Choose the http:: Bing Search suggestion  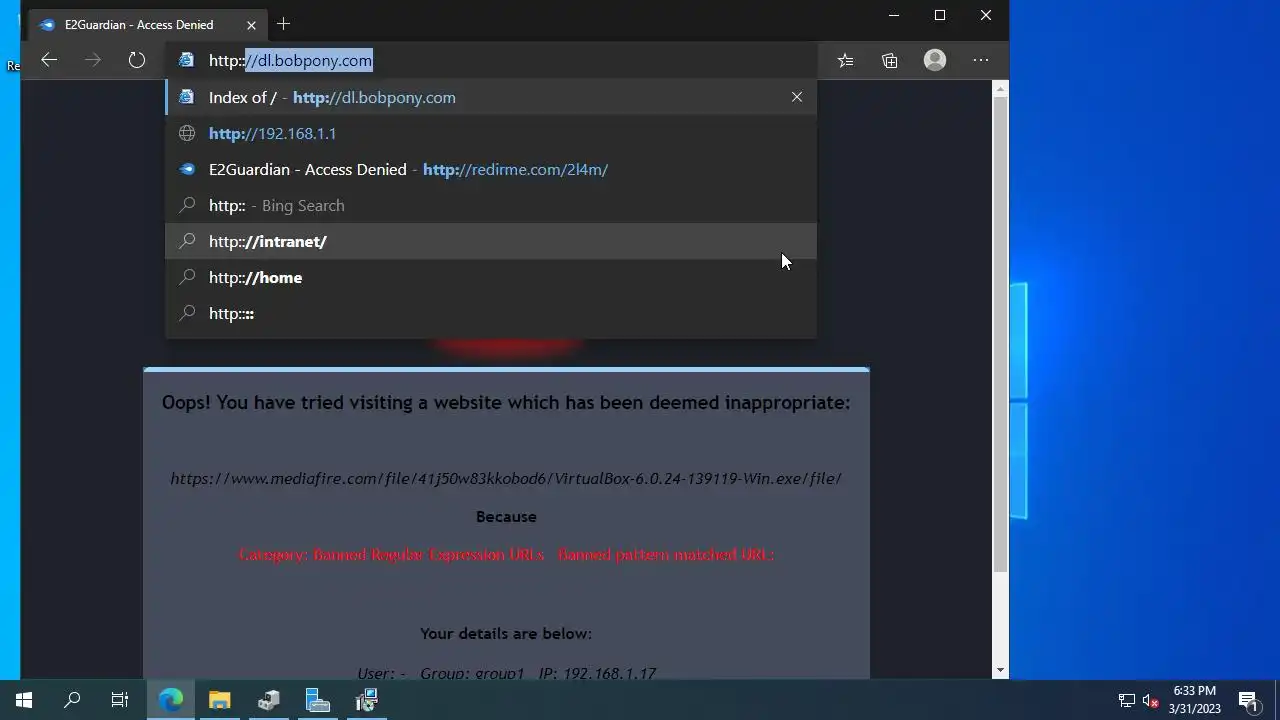pyautogui.click(x=491, y=205)
